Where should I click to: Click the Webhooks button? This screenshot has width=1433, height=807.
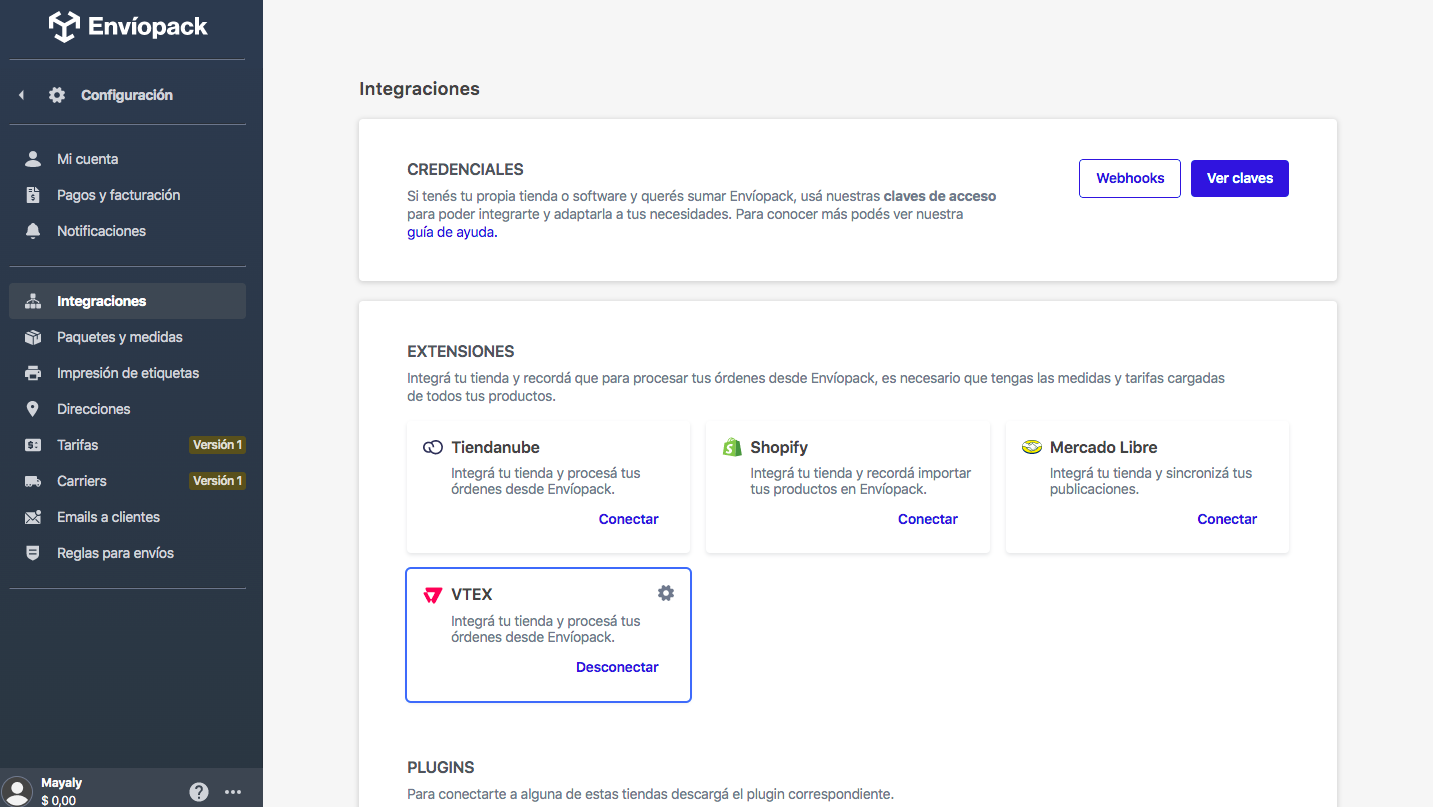(x=1130, y=178)
